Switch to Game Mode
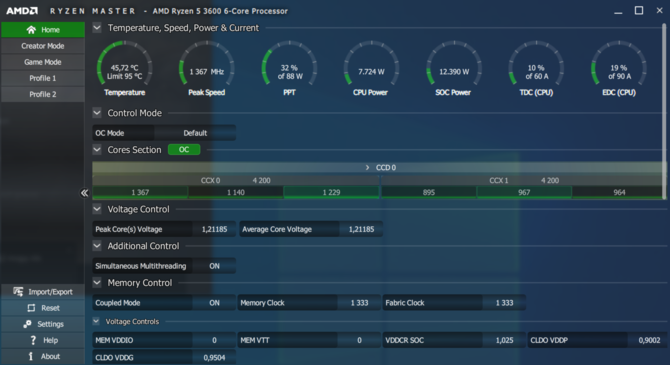The width and height of the screenshot is (670, 365). pos(43,62)
